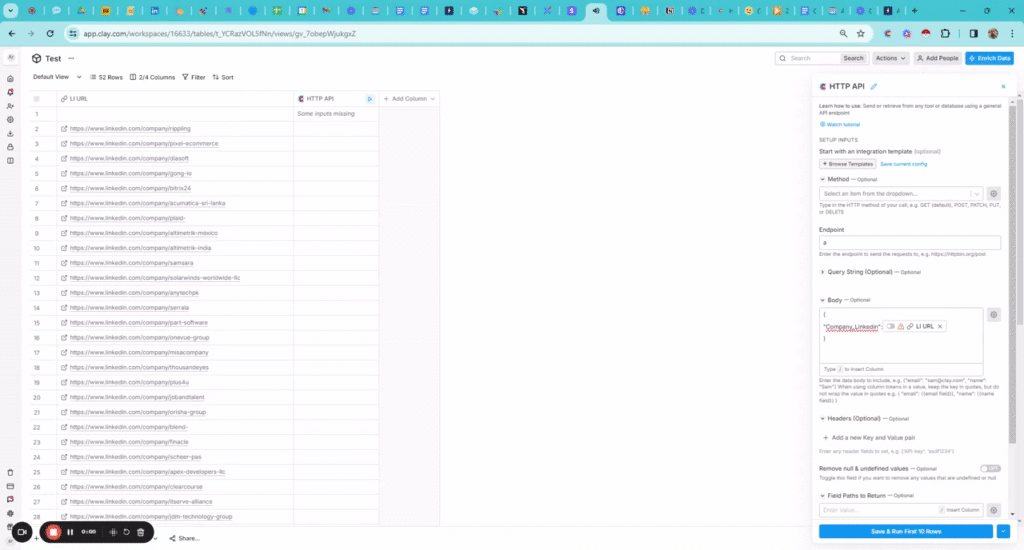
Task: Click into the Endpoint input field
Action: point(909,242)
